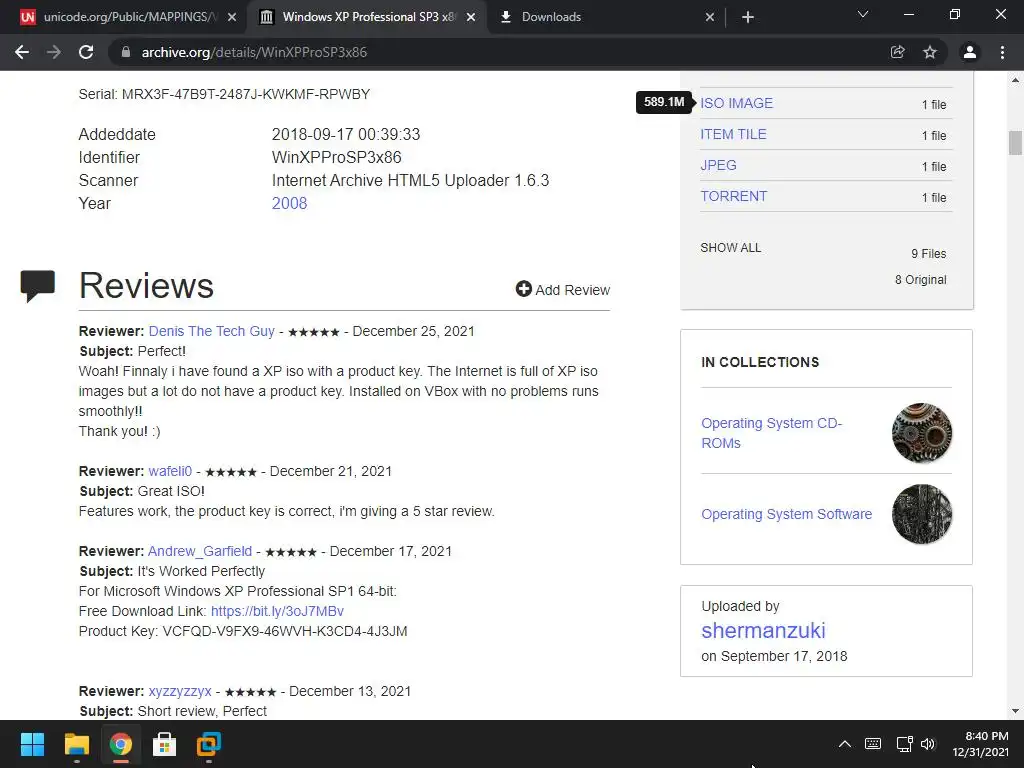Open the TORRENT download link
Image resolution: width=1024 pixels, height=768 pixels.
point(733,196)
